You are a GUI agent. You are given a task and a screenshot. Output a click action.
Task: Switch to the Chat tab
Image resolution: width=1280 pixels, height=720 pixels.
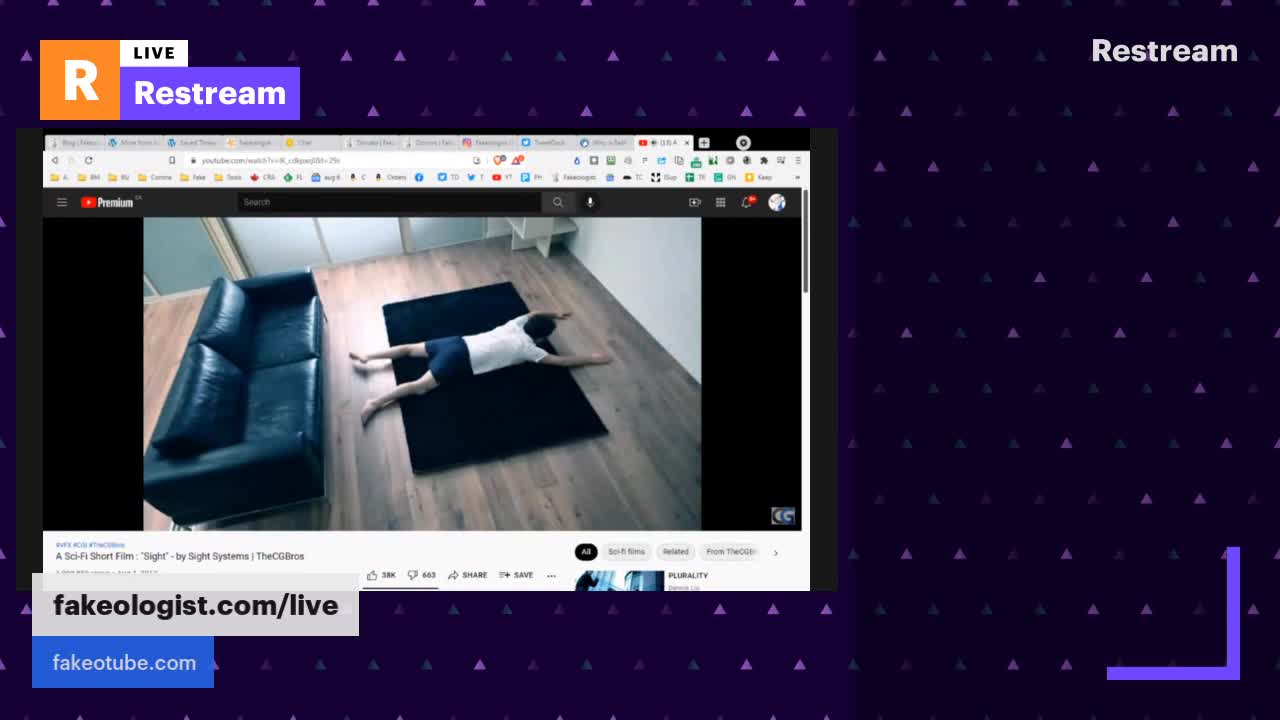pos(310,142)
